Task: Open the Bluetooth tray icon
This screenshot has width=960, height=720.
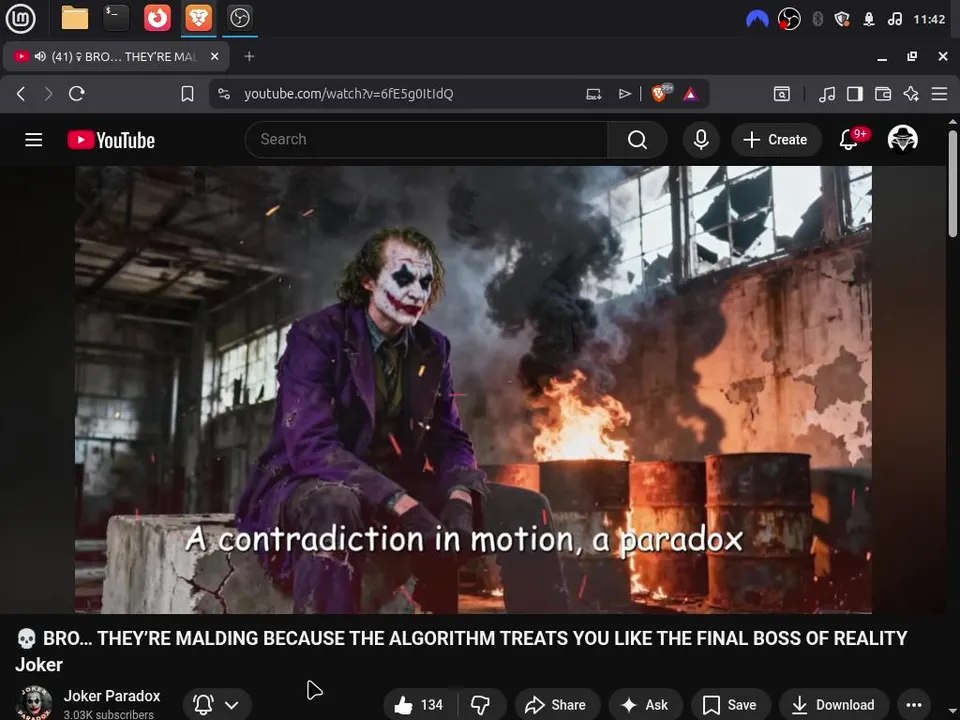Action: coord(817,20)
